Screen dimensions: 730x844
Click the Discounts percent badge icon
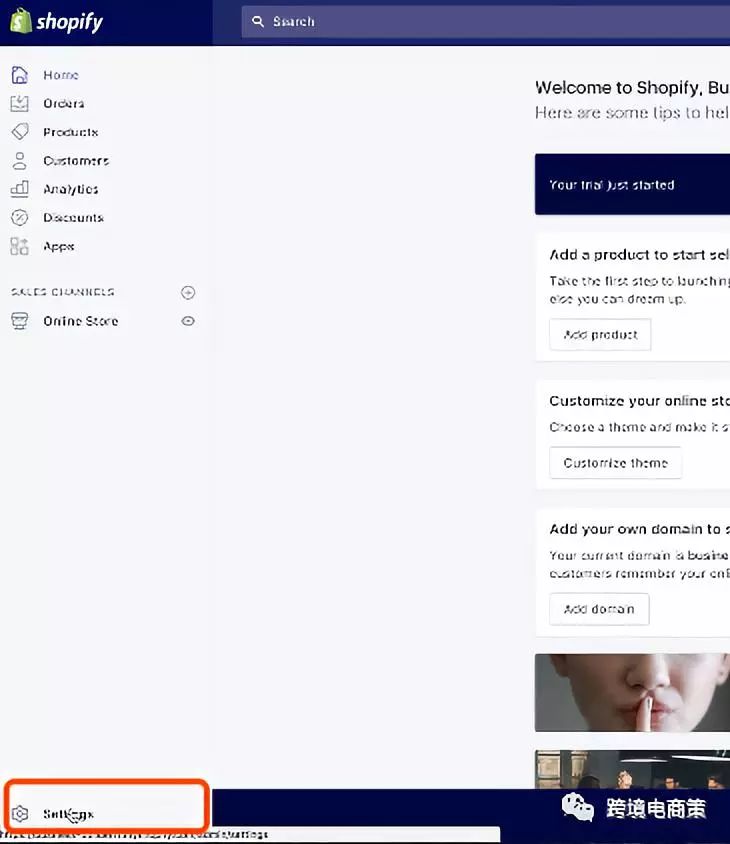[x=20, y=217]
